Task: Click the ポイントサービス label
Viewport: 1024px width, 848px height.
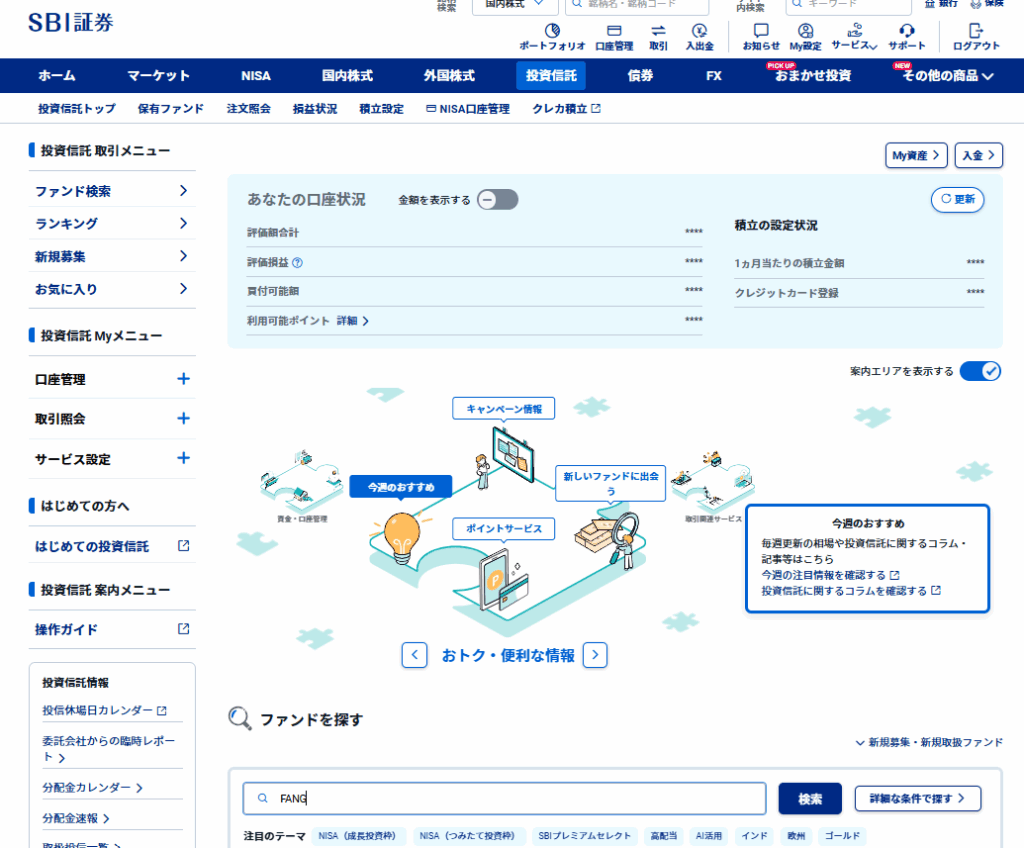Action: (504, 528)
